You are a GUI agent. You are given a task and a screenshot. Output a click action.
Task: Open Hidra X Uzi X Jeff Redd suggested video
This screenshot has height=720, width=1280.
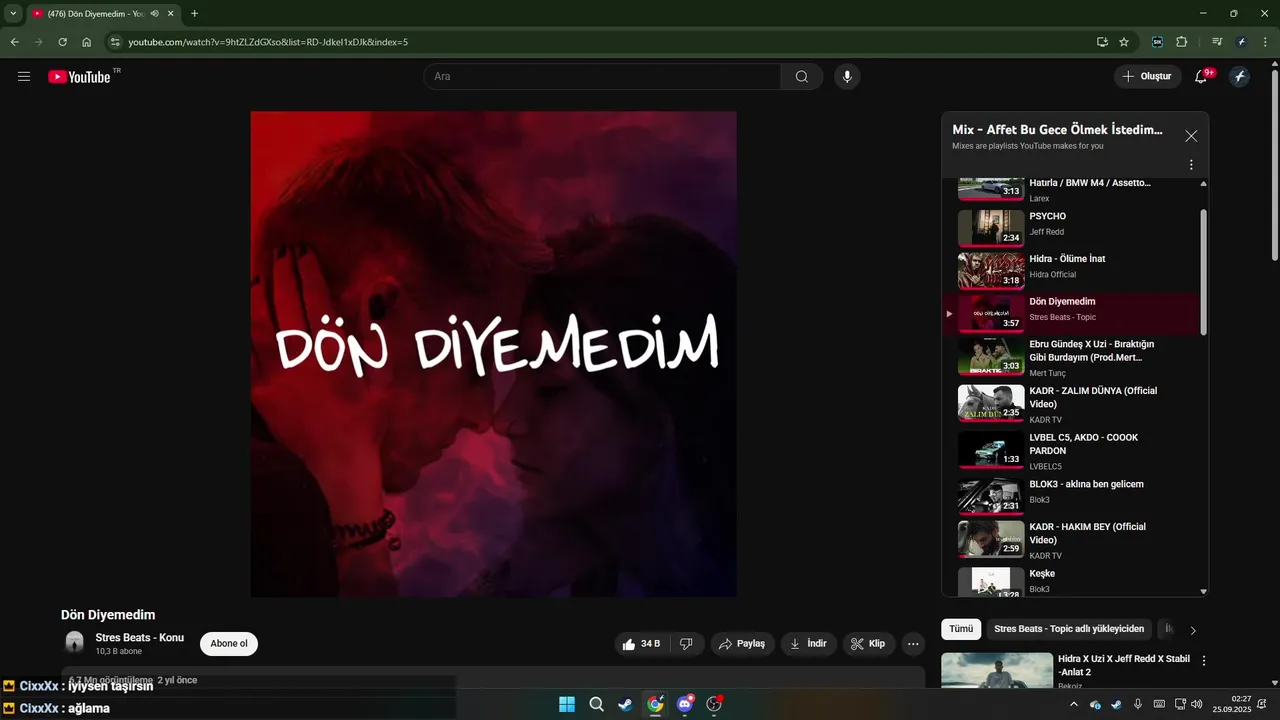click(x=1070, y=669)
